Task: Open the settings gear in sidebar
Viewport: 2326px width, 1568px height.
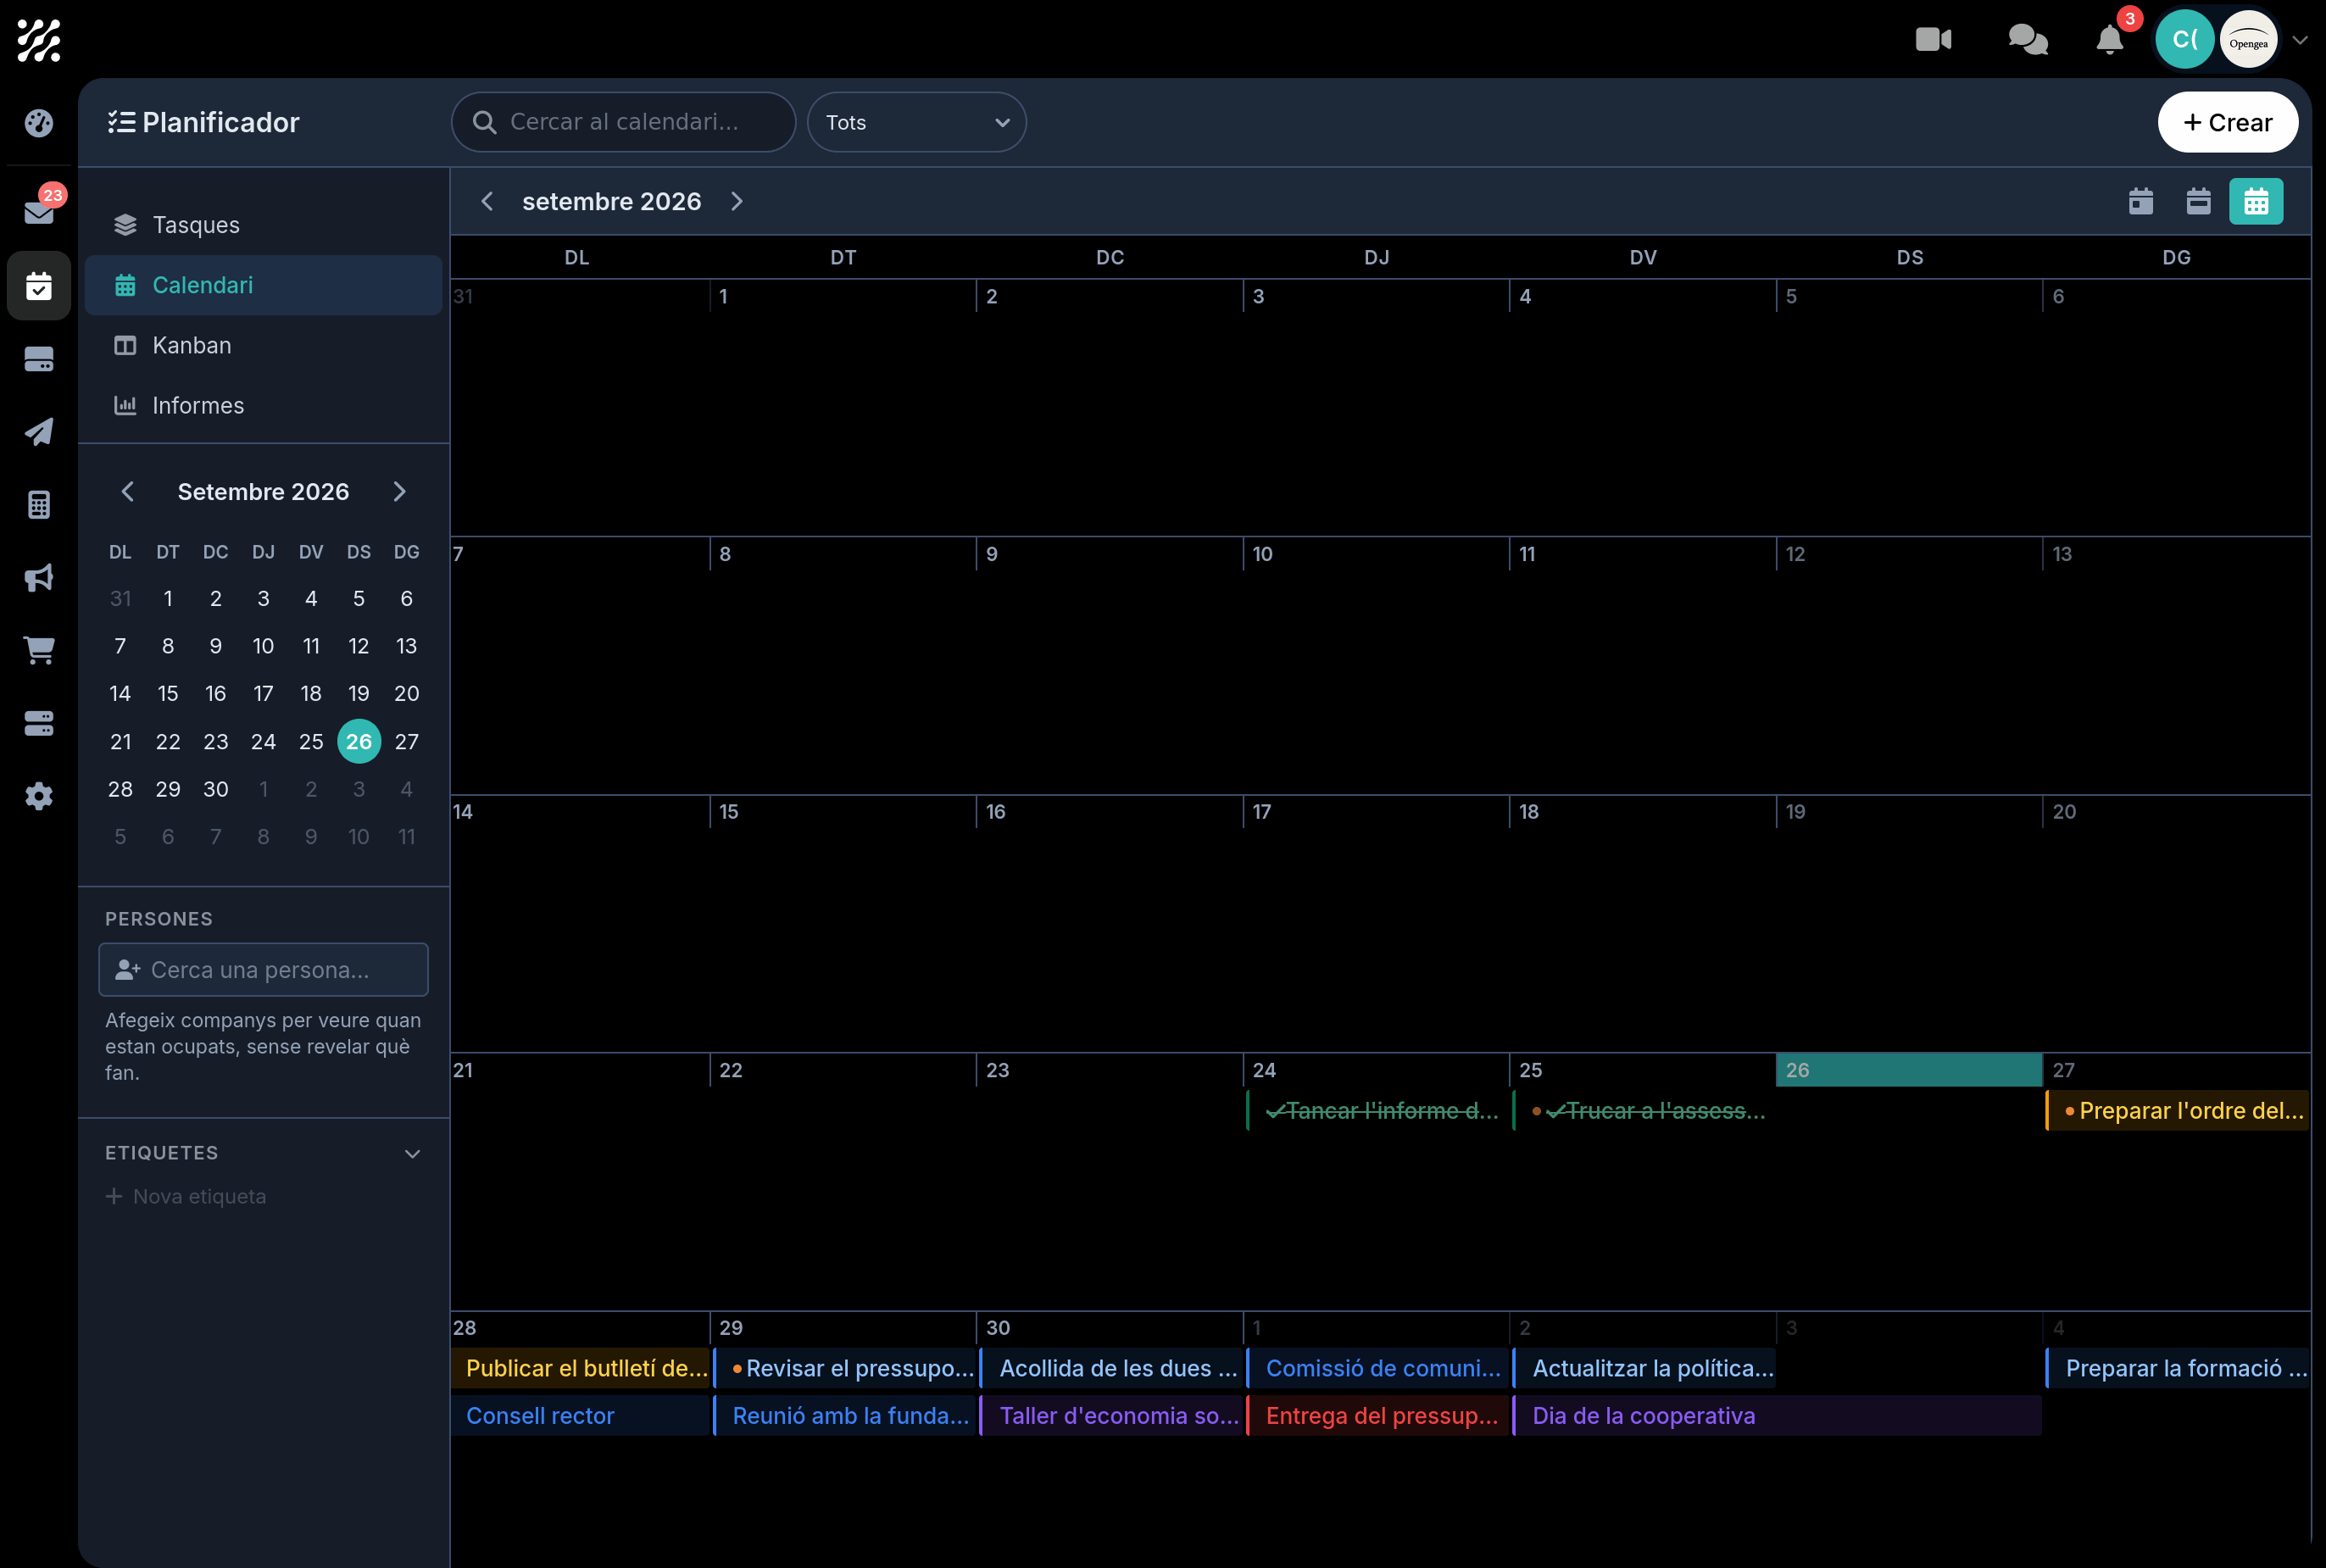Action: [38, 797]
